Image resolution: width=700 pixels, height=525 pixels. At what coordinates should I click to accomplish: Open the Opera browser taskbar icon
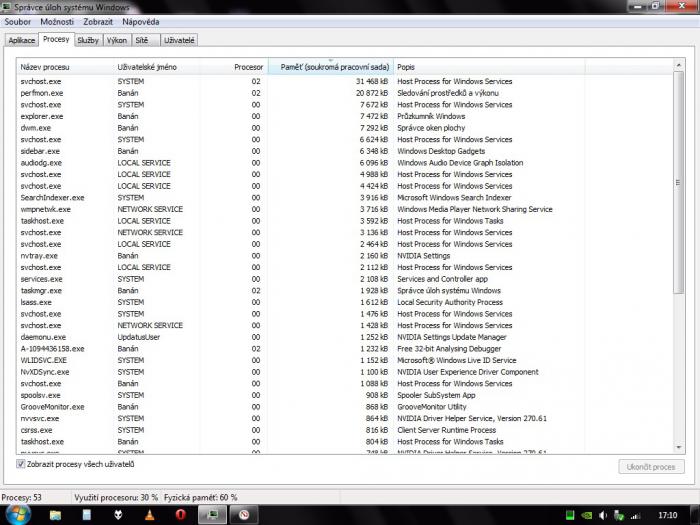tap(180, 514)
